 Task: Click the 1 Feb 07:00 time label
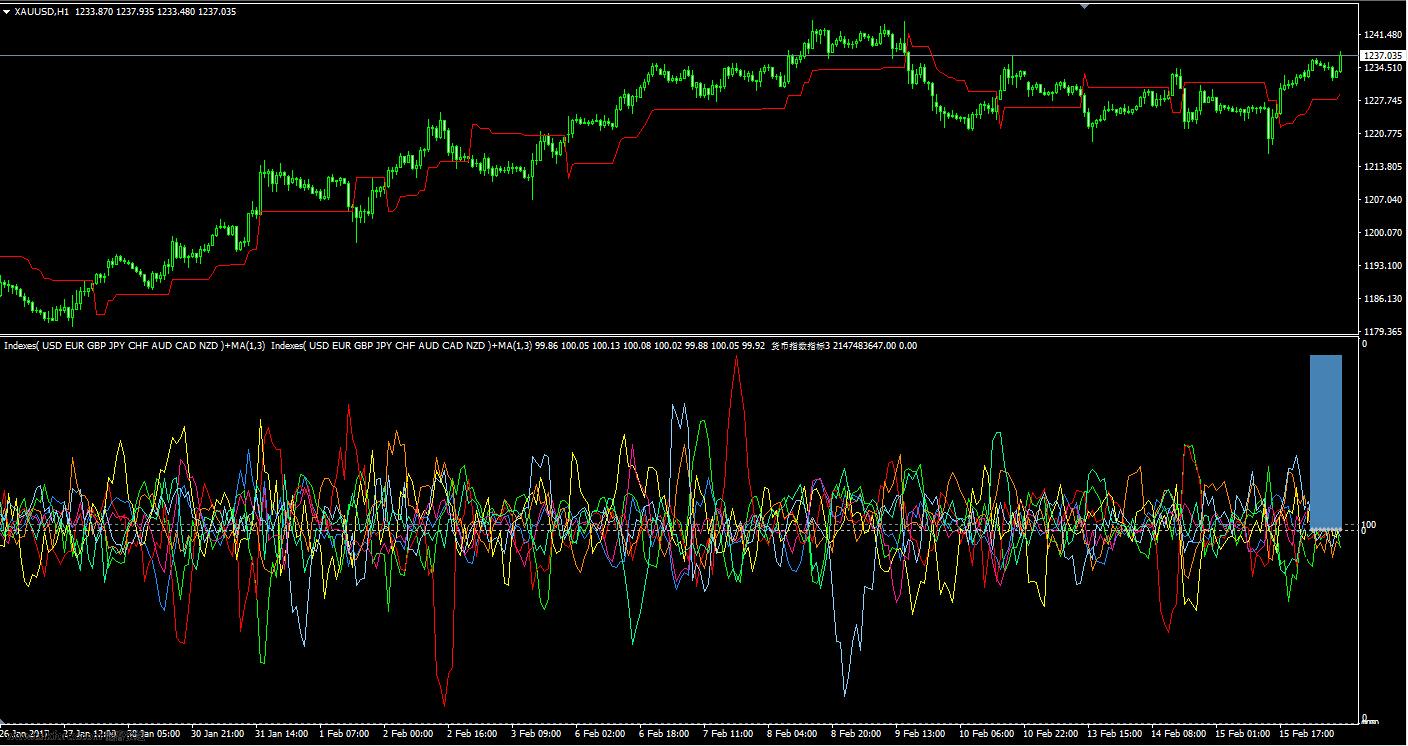click(344, 734)
